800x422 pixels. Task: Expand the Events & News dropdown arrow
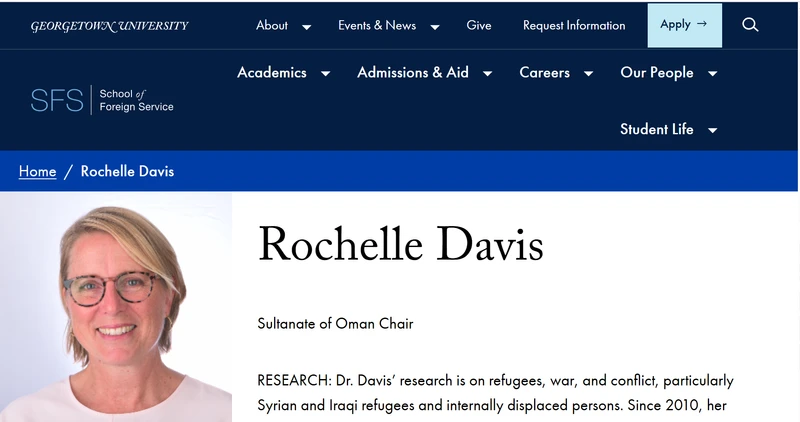click(x=435, y=27)
